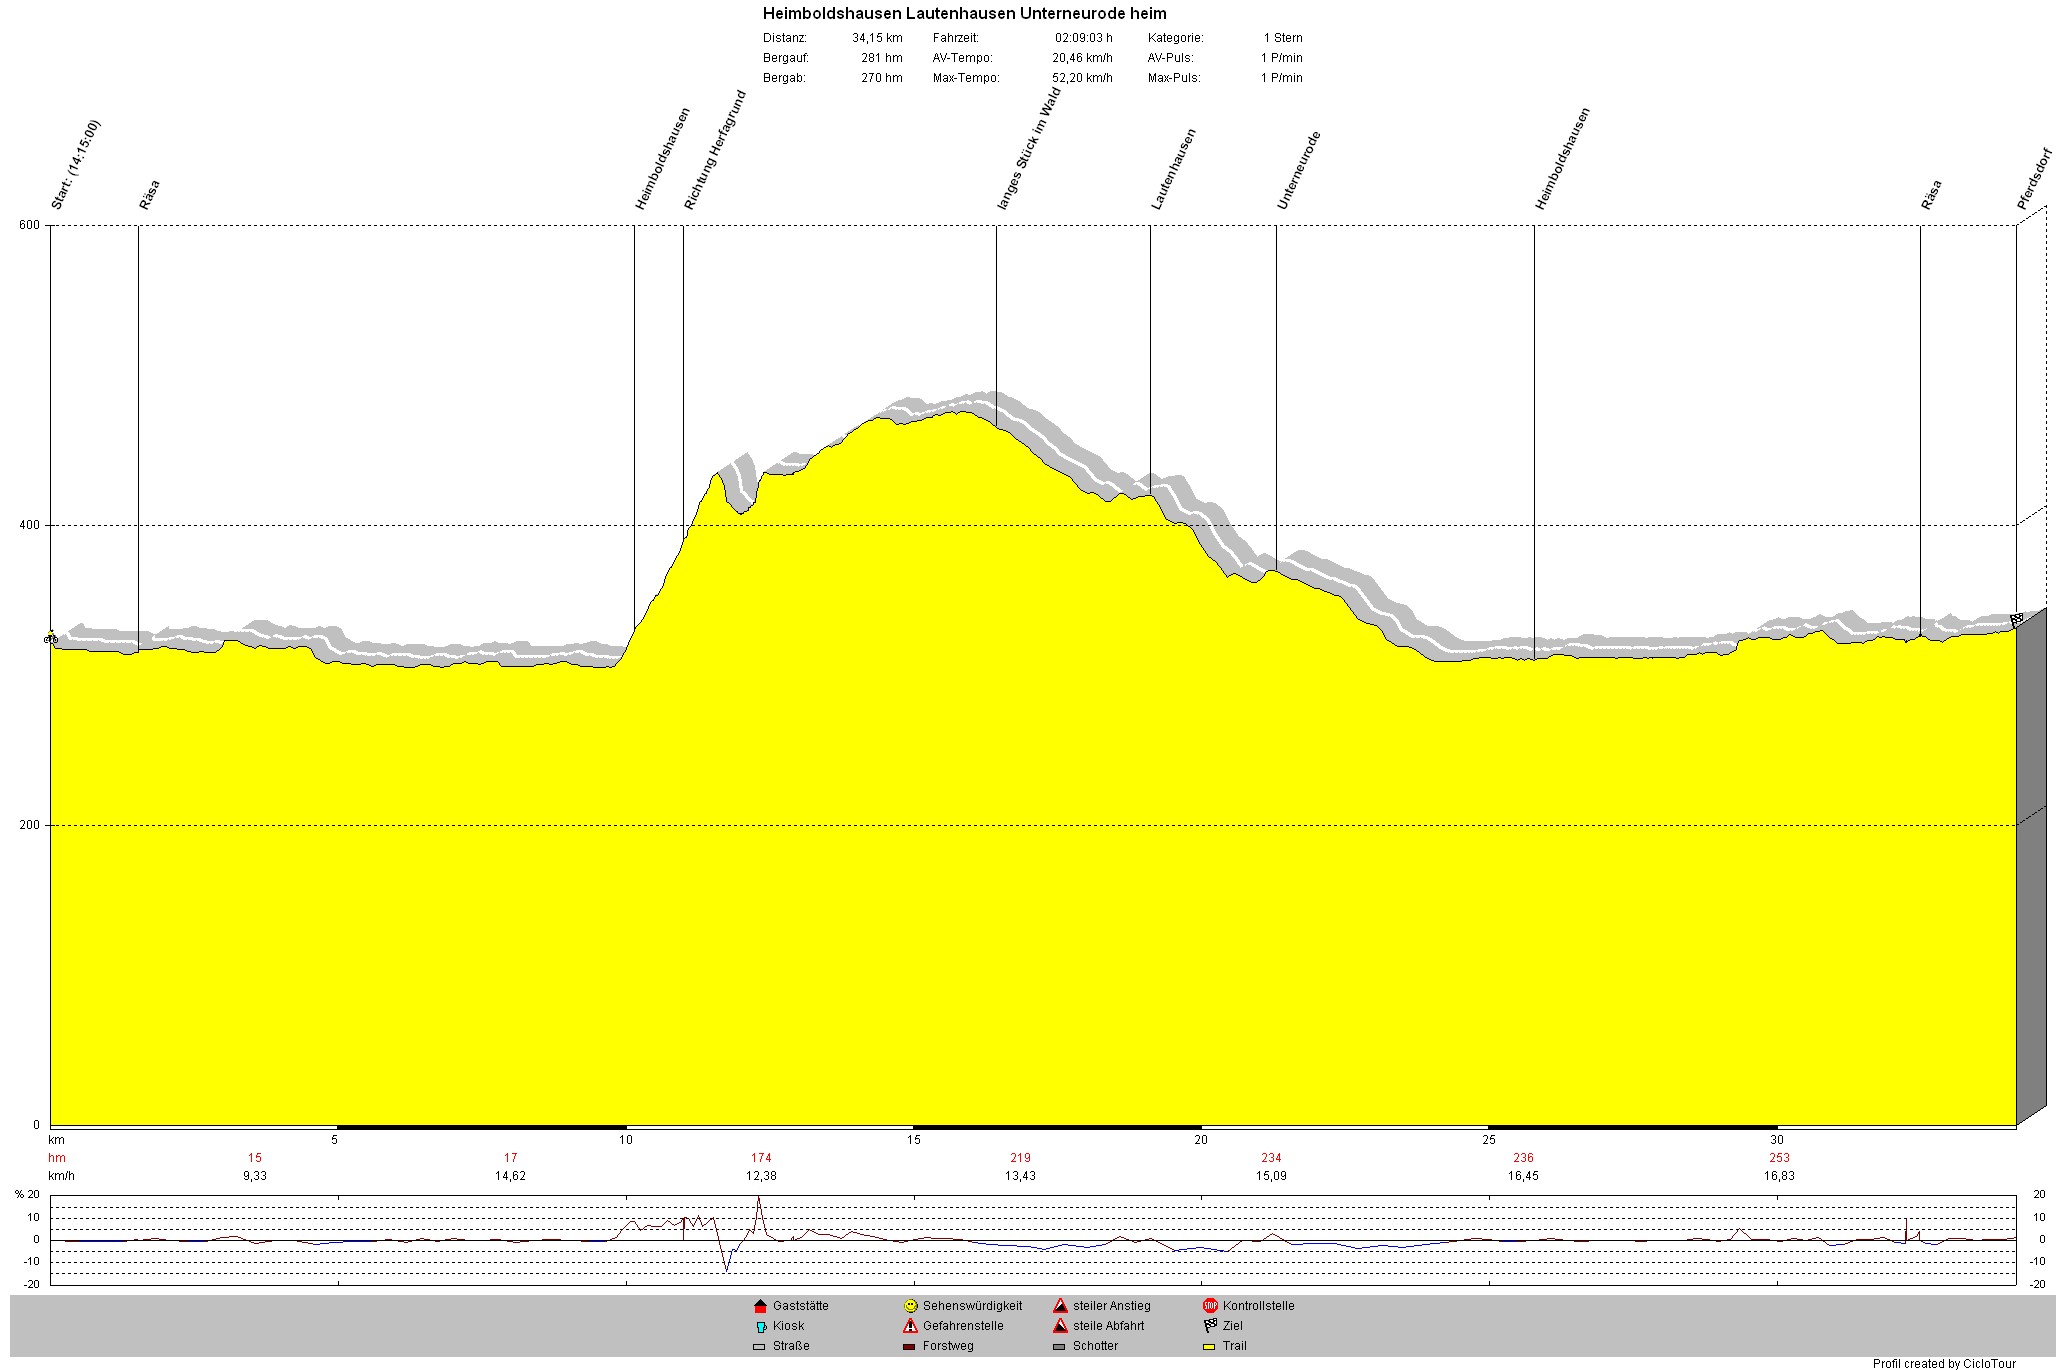Click the Kontrollstelle legend label text
The image size is (2066, 1370).
1258,1306
